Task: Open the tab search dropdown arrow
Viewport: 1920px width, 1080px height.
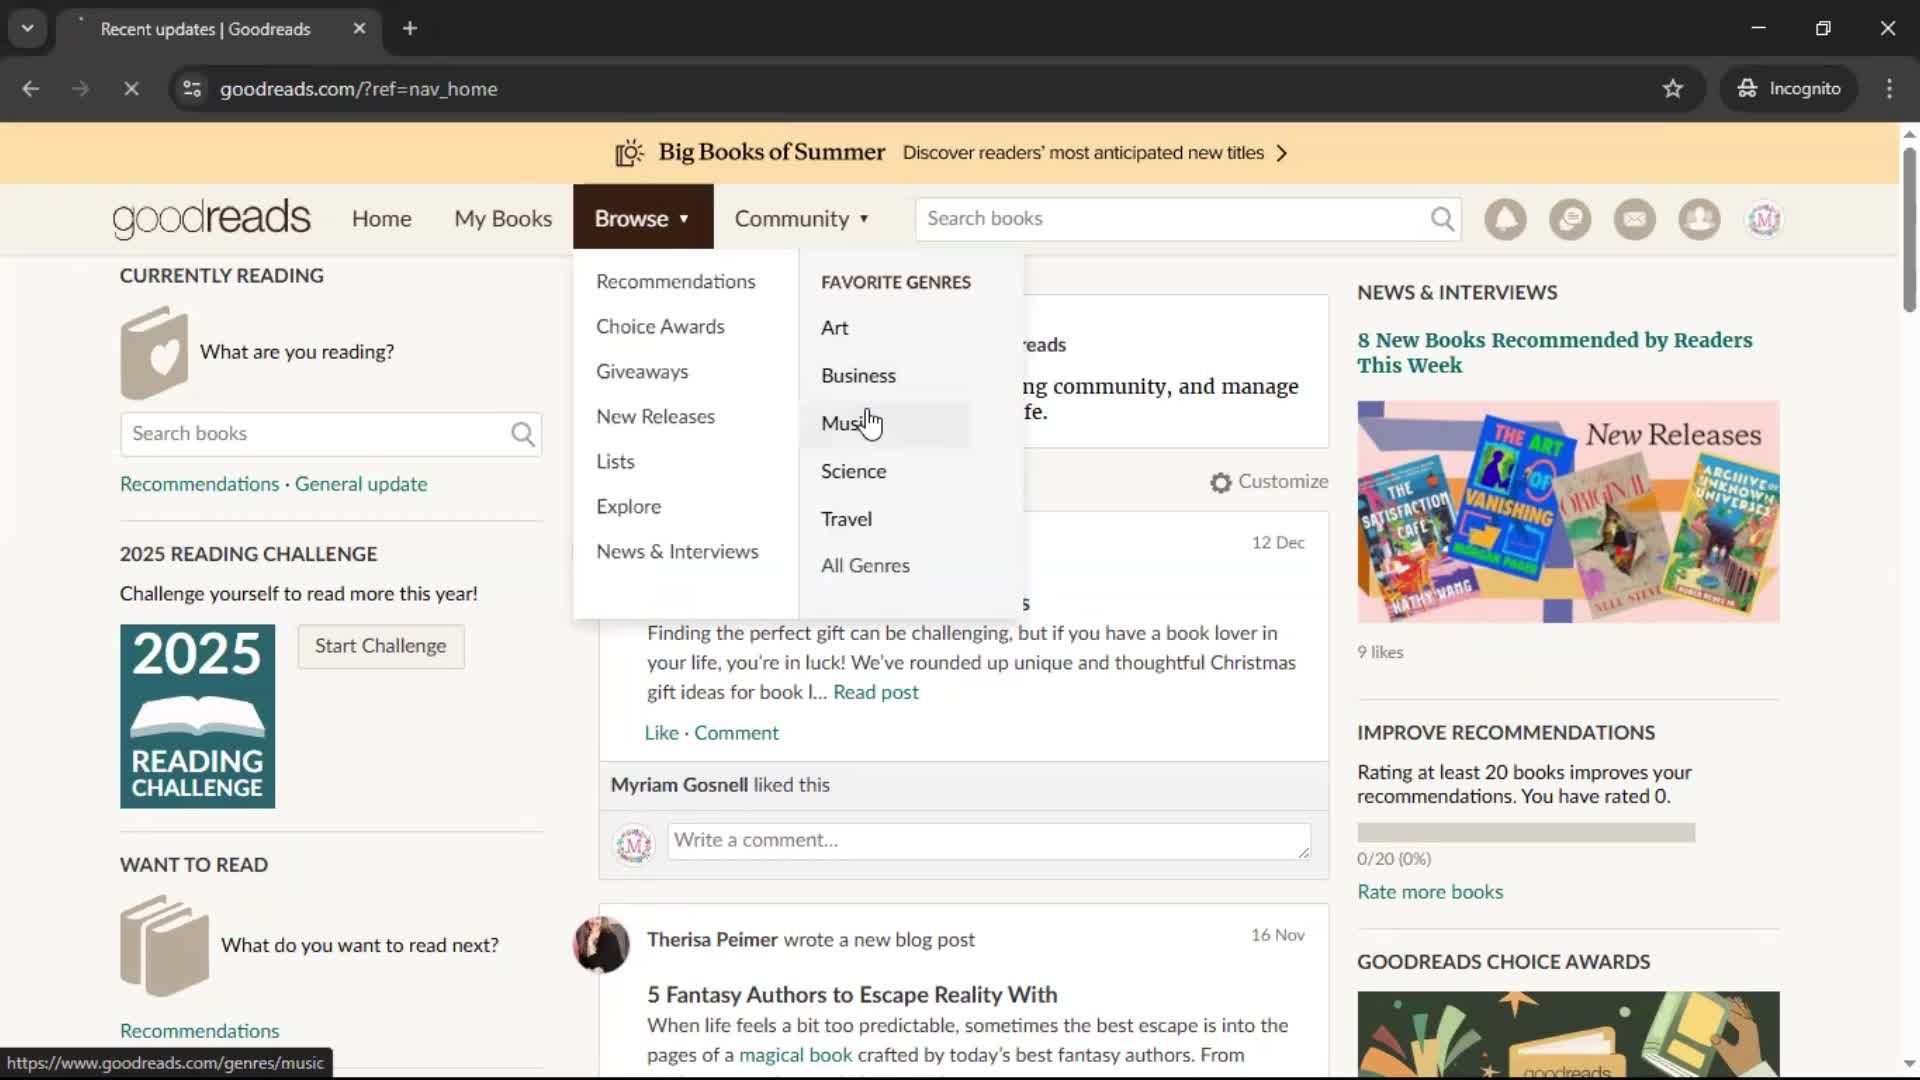Action: pos(28,29)
